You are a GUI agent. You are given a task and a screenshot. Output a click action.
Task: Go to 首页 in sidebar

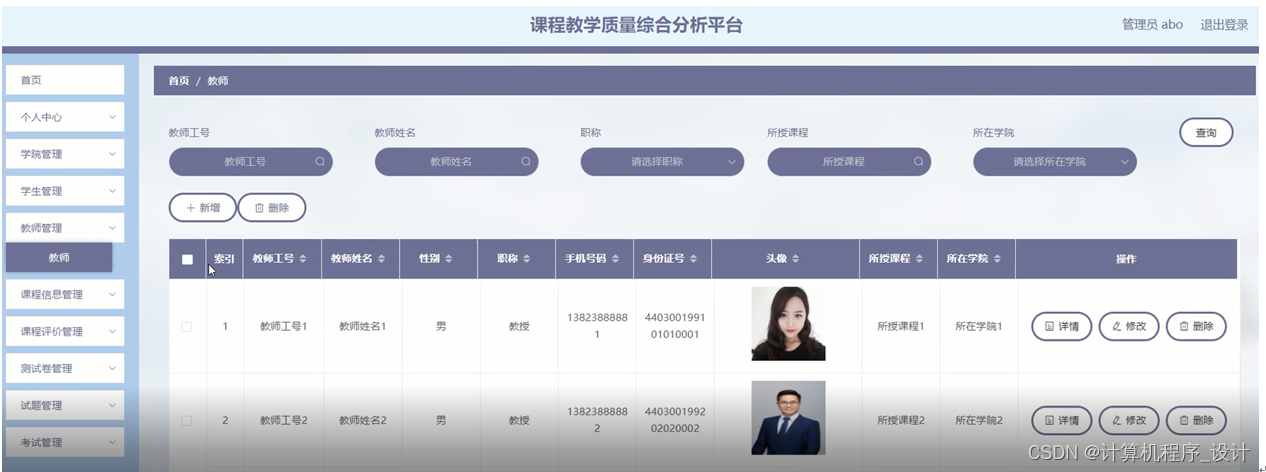65,80
